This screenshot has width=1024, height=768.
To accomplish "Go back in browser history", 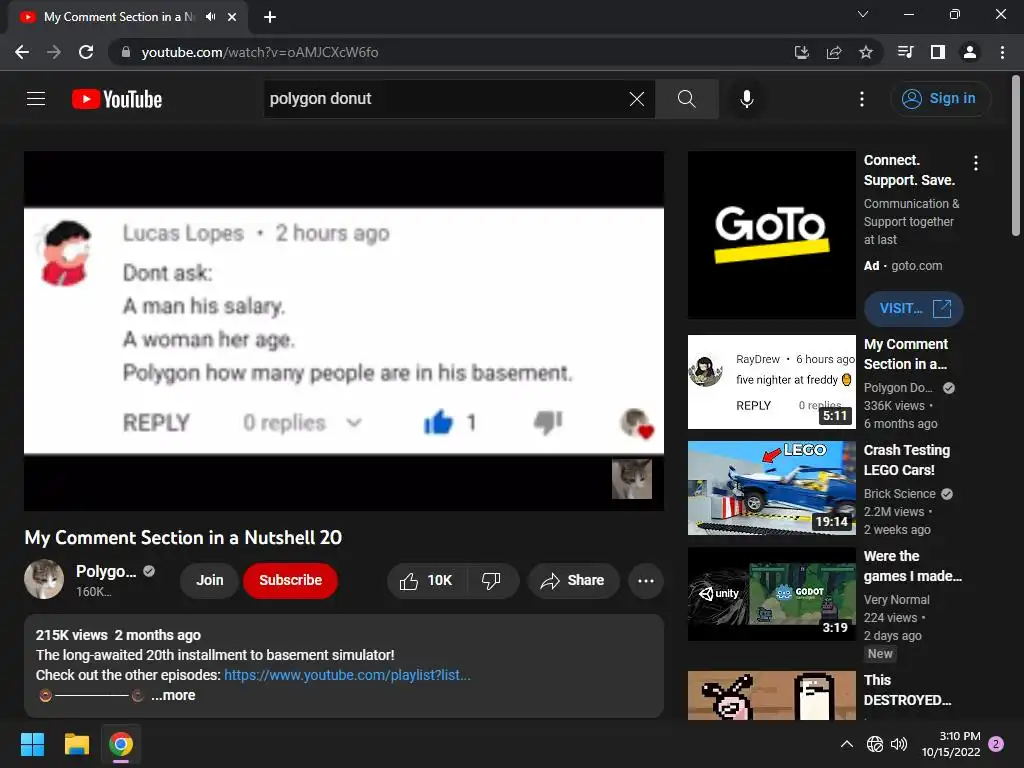I will [x=22, y=52].
